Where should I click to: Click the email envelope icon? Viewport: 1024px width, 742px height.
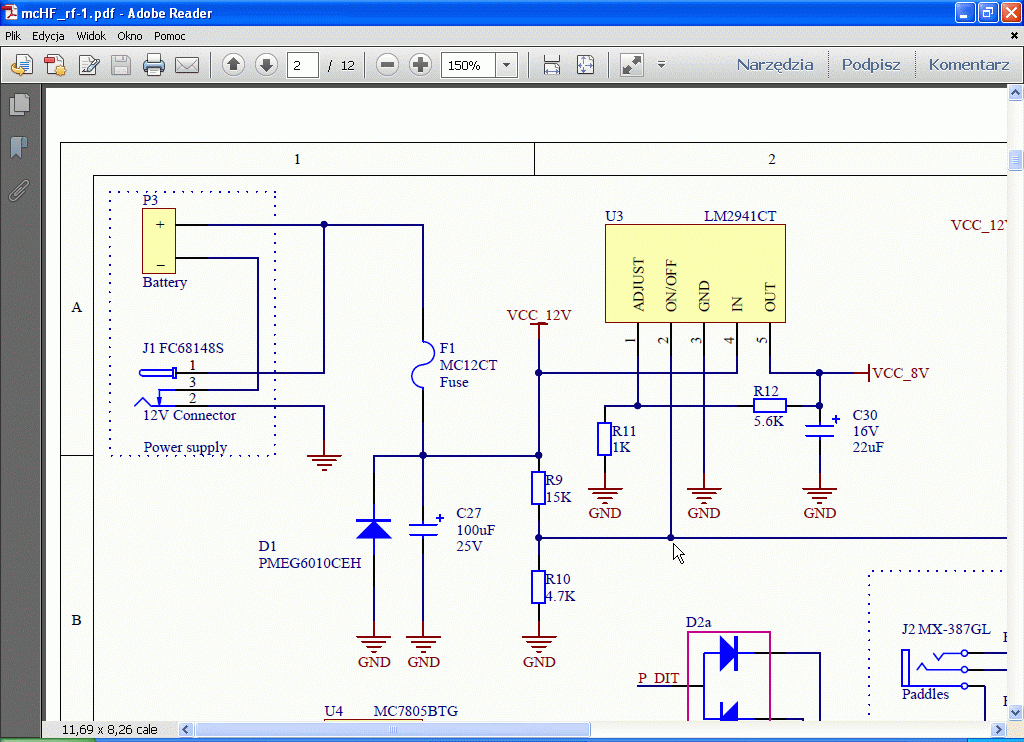tap(187, 65)
